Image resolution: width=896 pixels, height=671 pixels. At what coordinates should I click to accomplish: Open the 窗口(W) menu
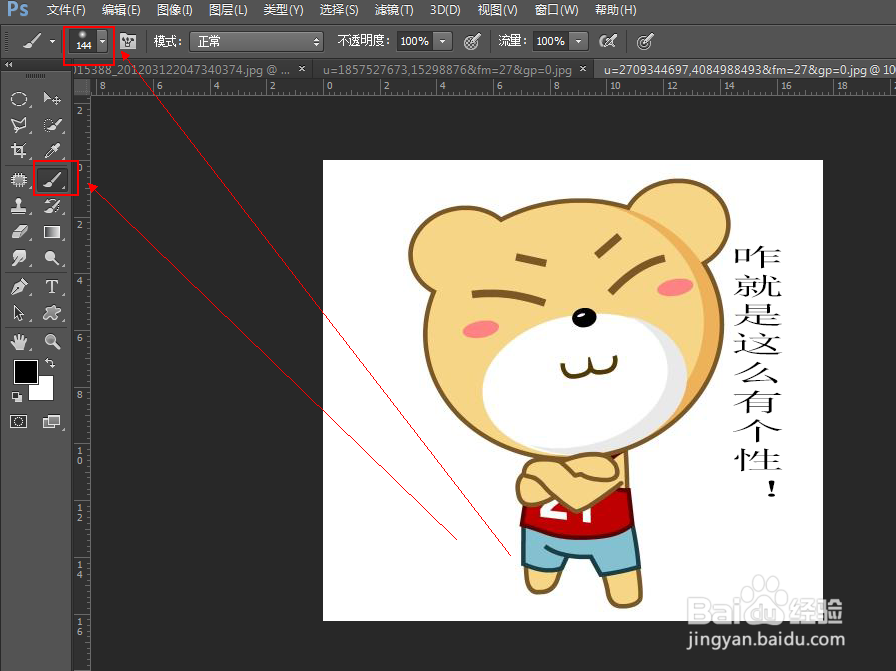pos(556,10)
